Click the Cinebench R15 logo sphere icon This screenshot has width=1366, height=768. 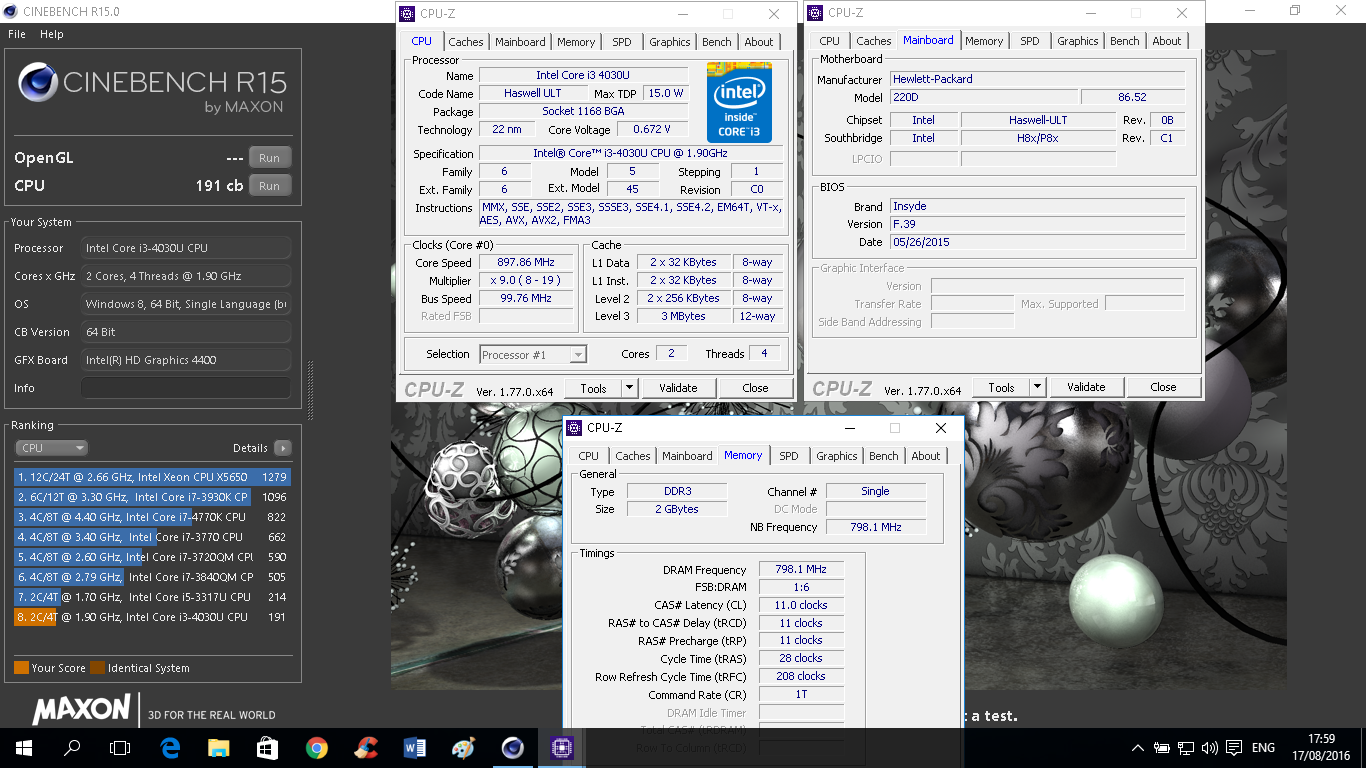click(x=37, y=83)
